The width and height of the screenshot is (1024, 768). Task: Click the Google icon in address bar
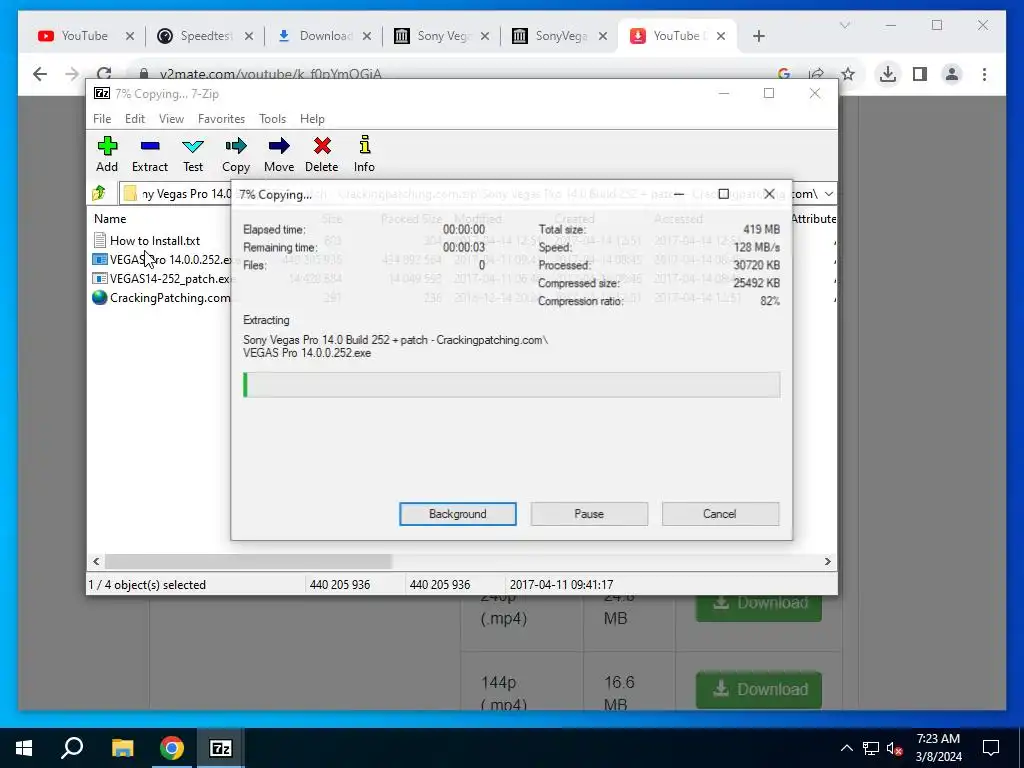click(784, 73)
